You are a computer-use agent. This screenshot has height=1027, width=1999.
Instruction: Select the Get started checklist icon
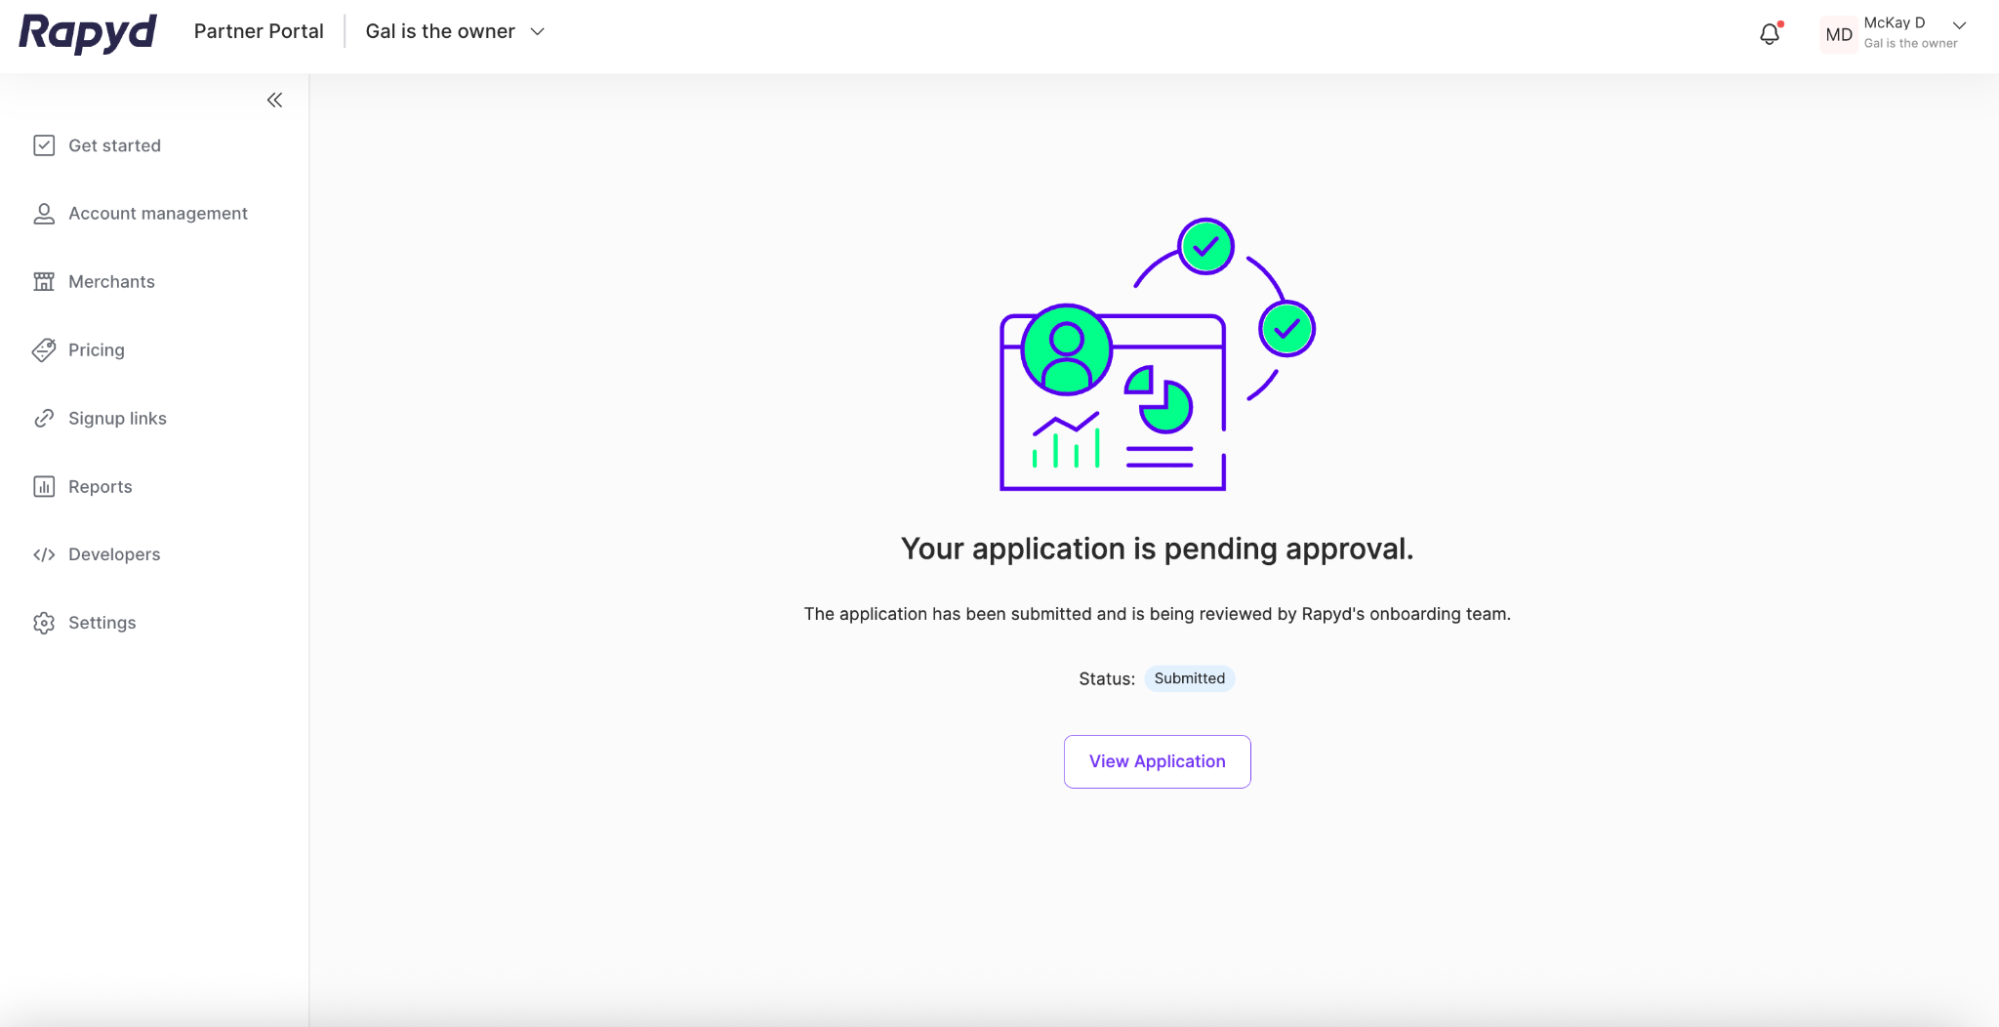[44, 145]
